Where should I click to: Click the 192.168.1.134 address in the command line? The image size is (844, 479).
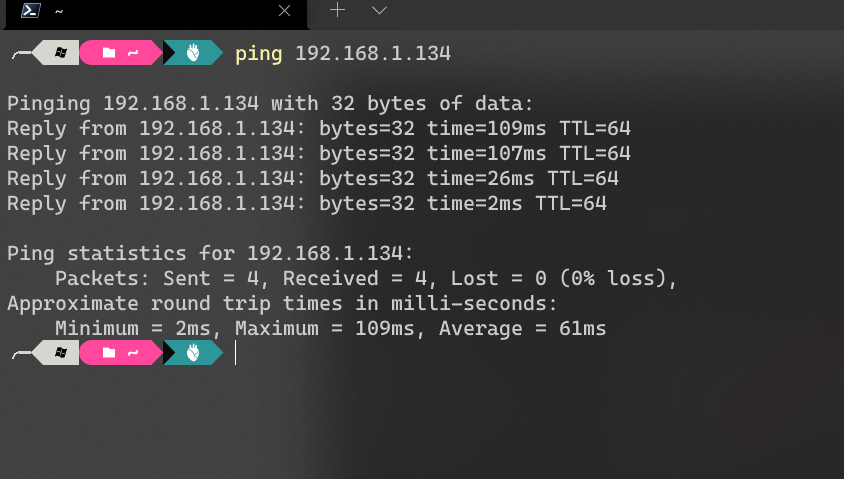[372, 53]
